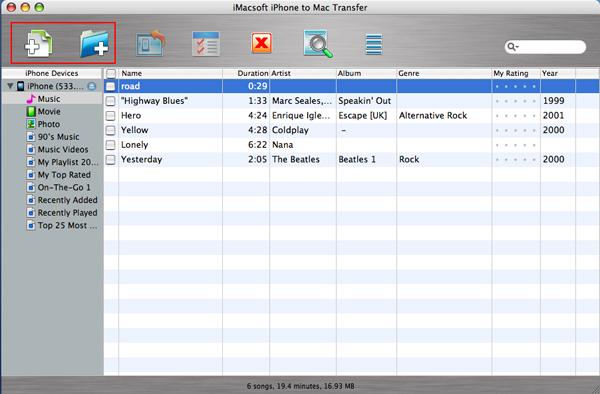This screenshot has height=394, width=600.
Task: Open the 90's Music playlist
Action: [59, 137]
